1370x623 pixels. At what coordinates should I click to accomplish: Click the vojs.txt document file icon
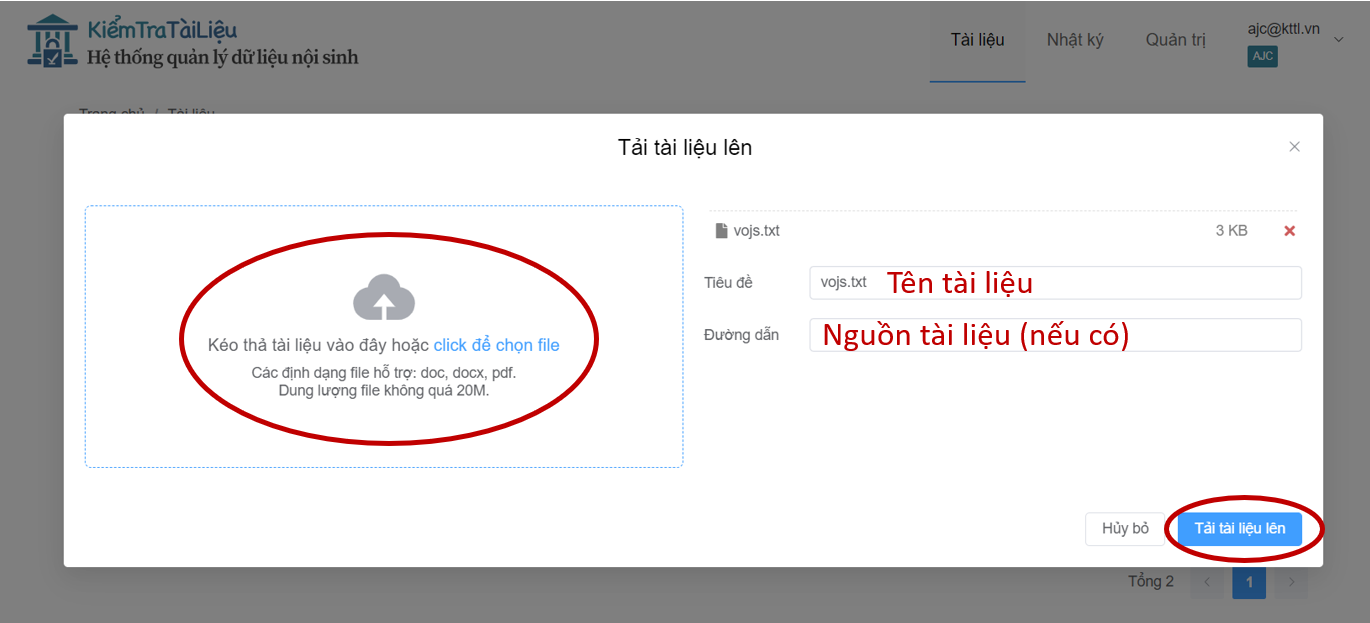pyautogui.click(x=721, y=231)
